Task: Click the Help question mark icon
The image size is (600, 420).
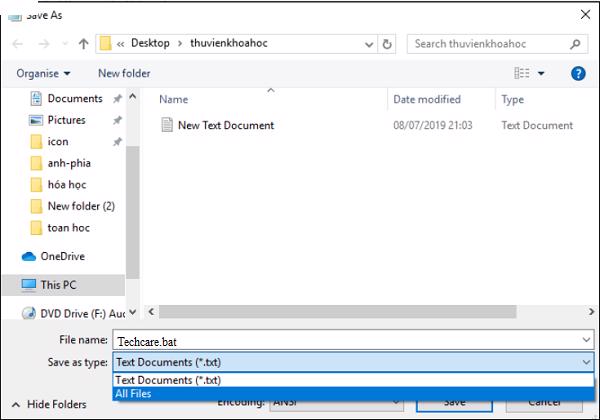Action: point(577,73)
